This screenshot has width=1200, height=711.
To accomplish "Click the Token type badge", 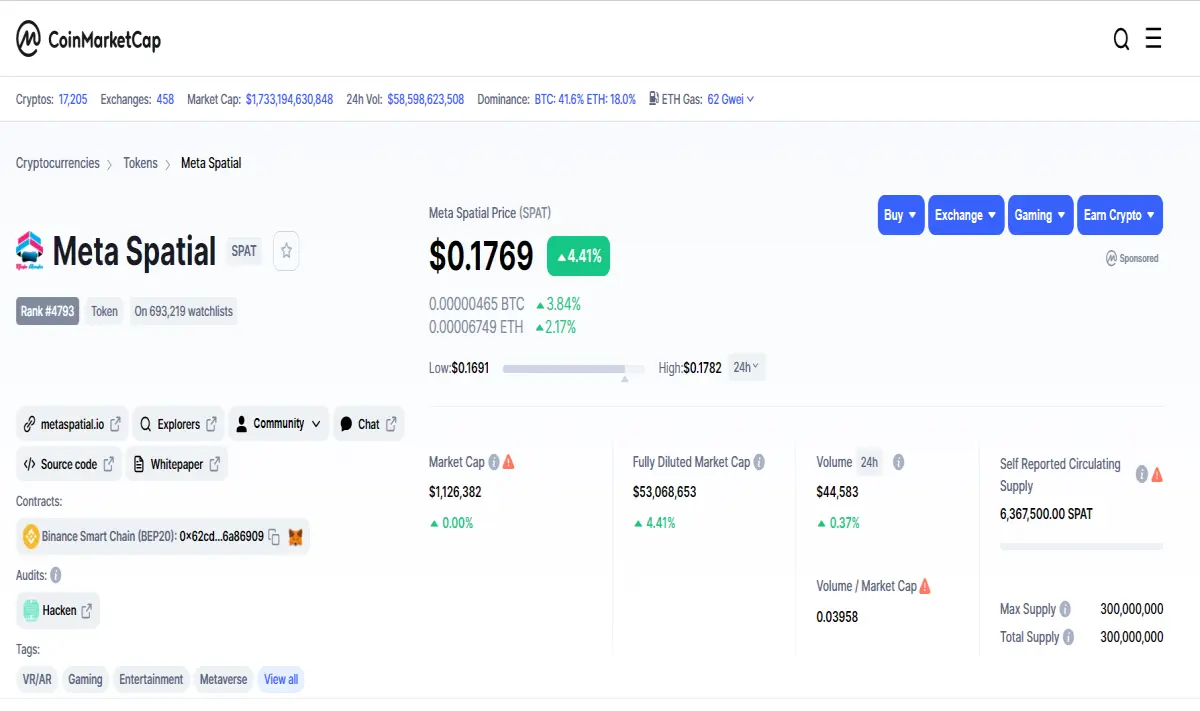I will point(104,311).
